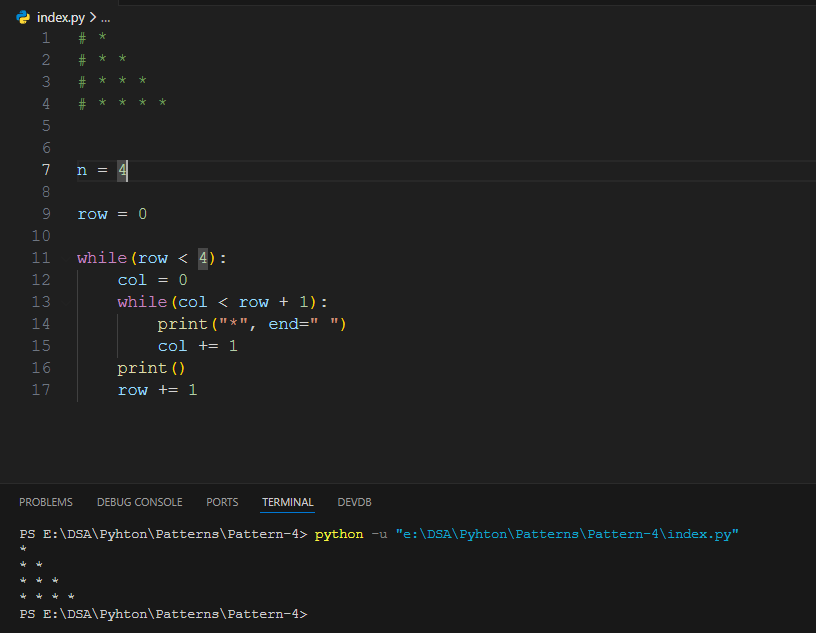Open the DEVDB panel tab
This screenshot has width=816, height=633.
354,502
